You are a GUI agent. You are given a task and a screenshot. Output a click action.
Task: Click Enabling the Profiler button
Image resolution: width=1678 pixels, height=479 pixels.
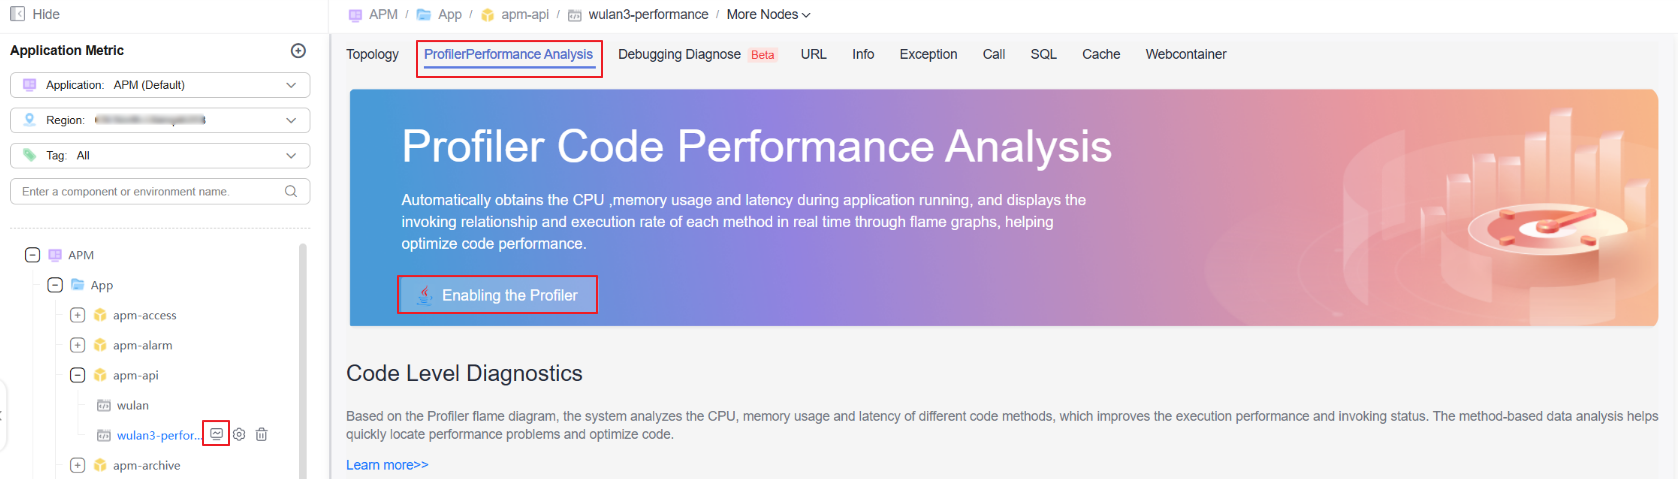[497, 295]
